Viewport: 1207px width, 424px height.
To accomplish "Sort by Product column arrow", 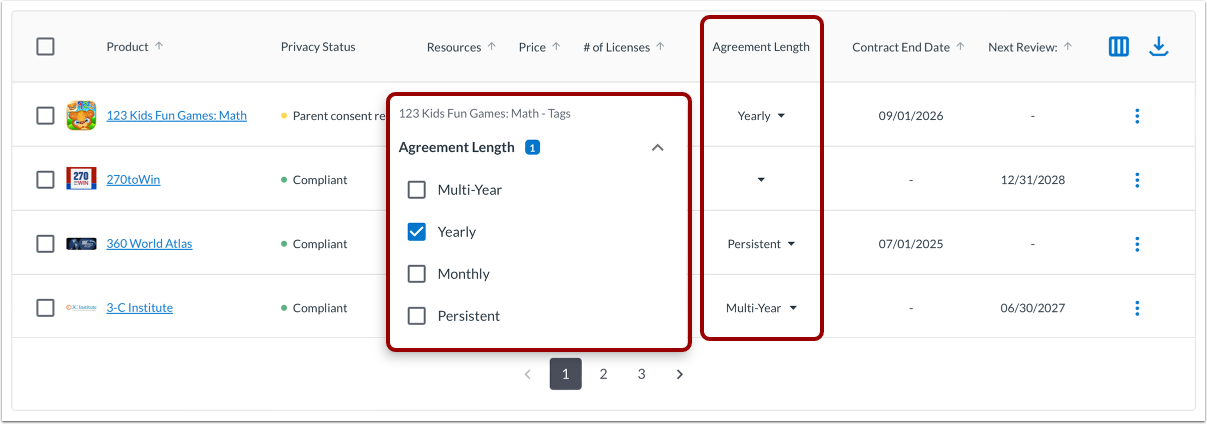I will [160, 47].
